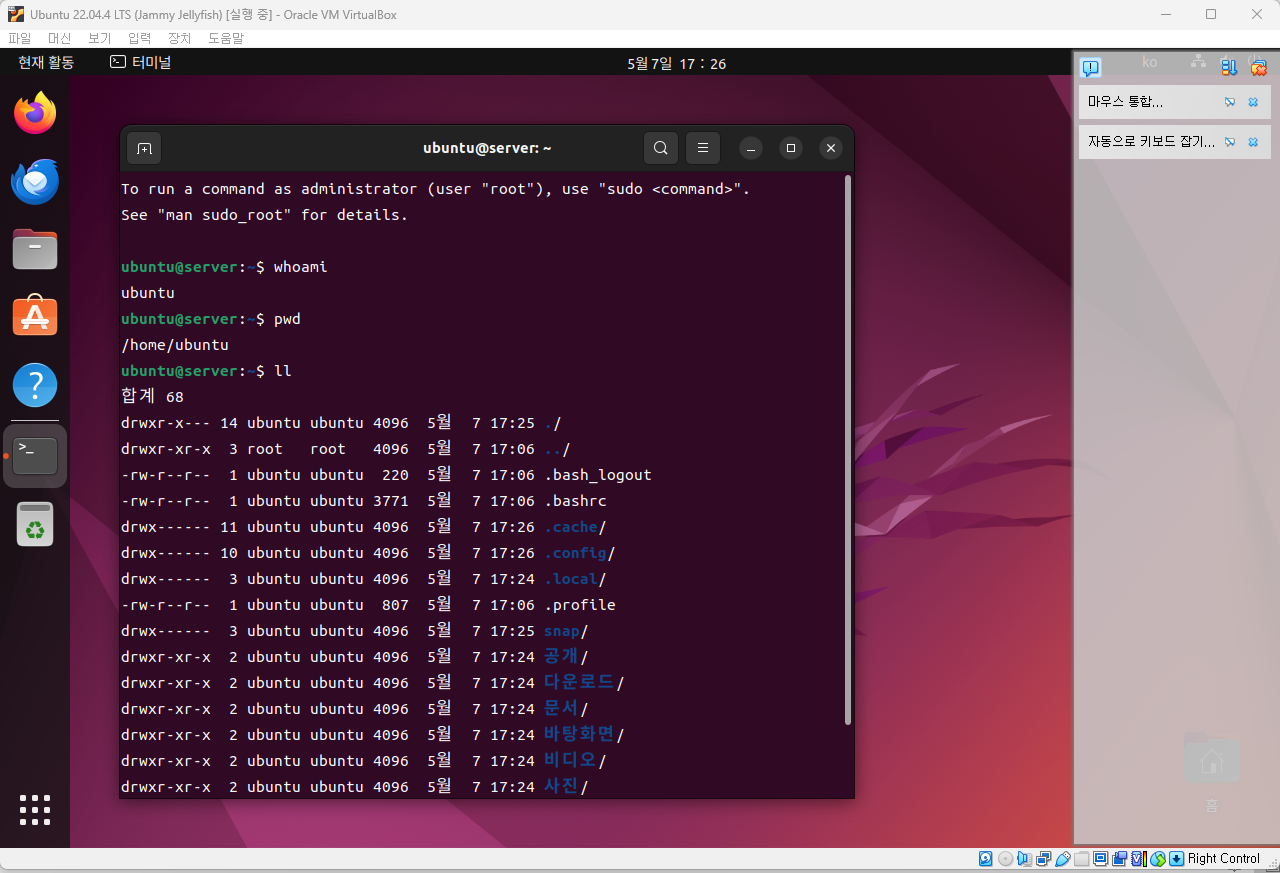Open the hard disk status bar indicator
Image resolution: width=1280 pixels, height=873 pixels.
click(986, 858)
